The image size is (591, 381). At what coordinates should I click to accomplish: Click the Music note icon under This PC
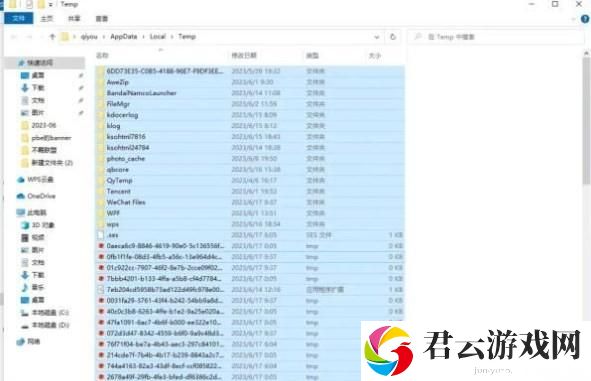point(25,287)
